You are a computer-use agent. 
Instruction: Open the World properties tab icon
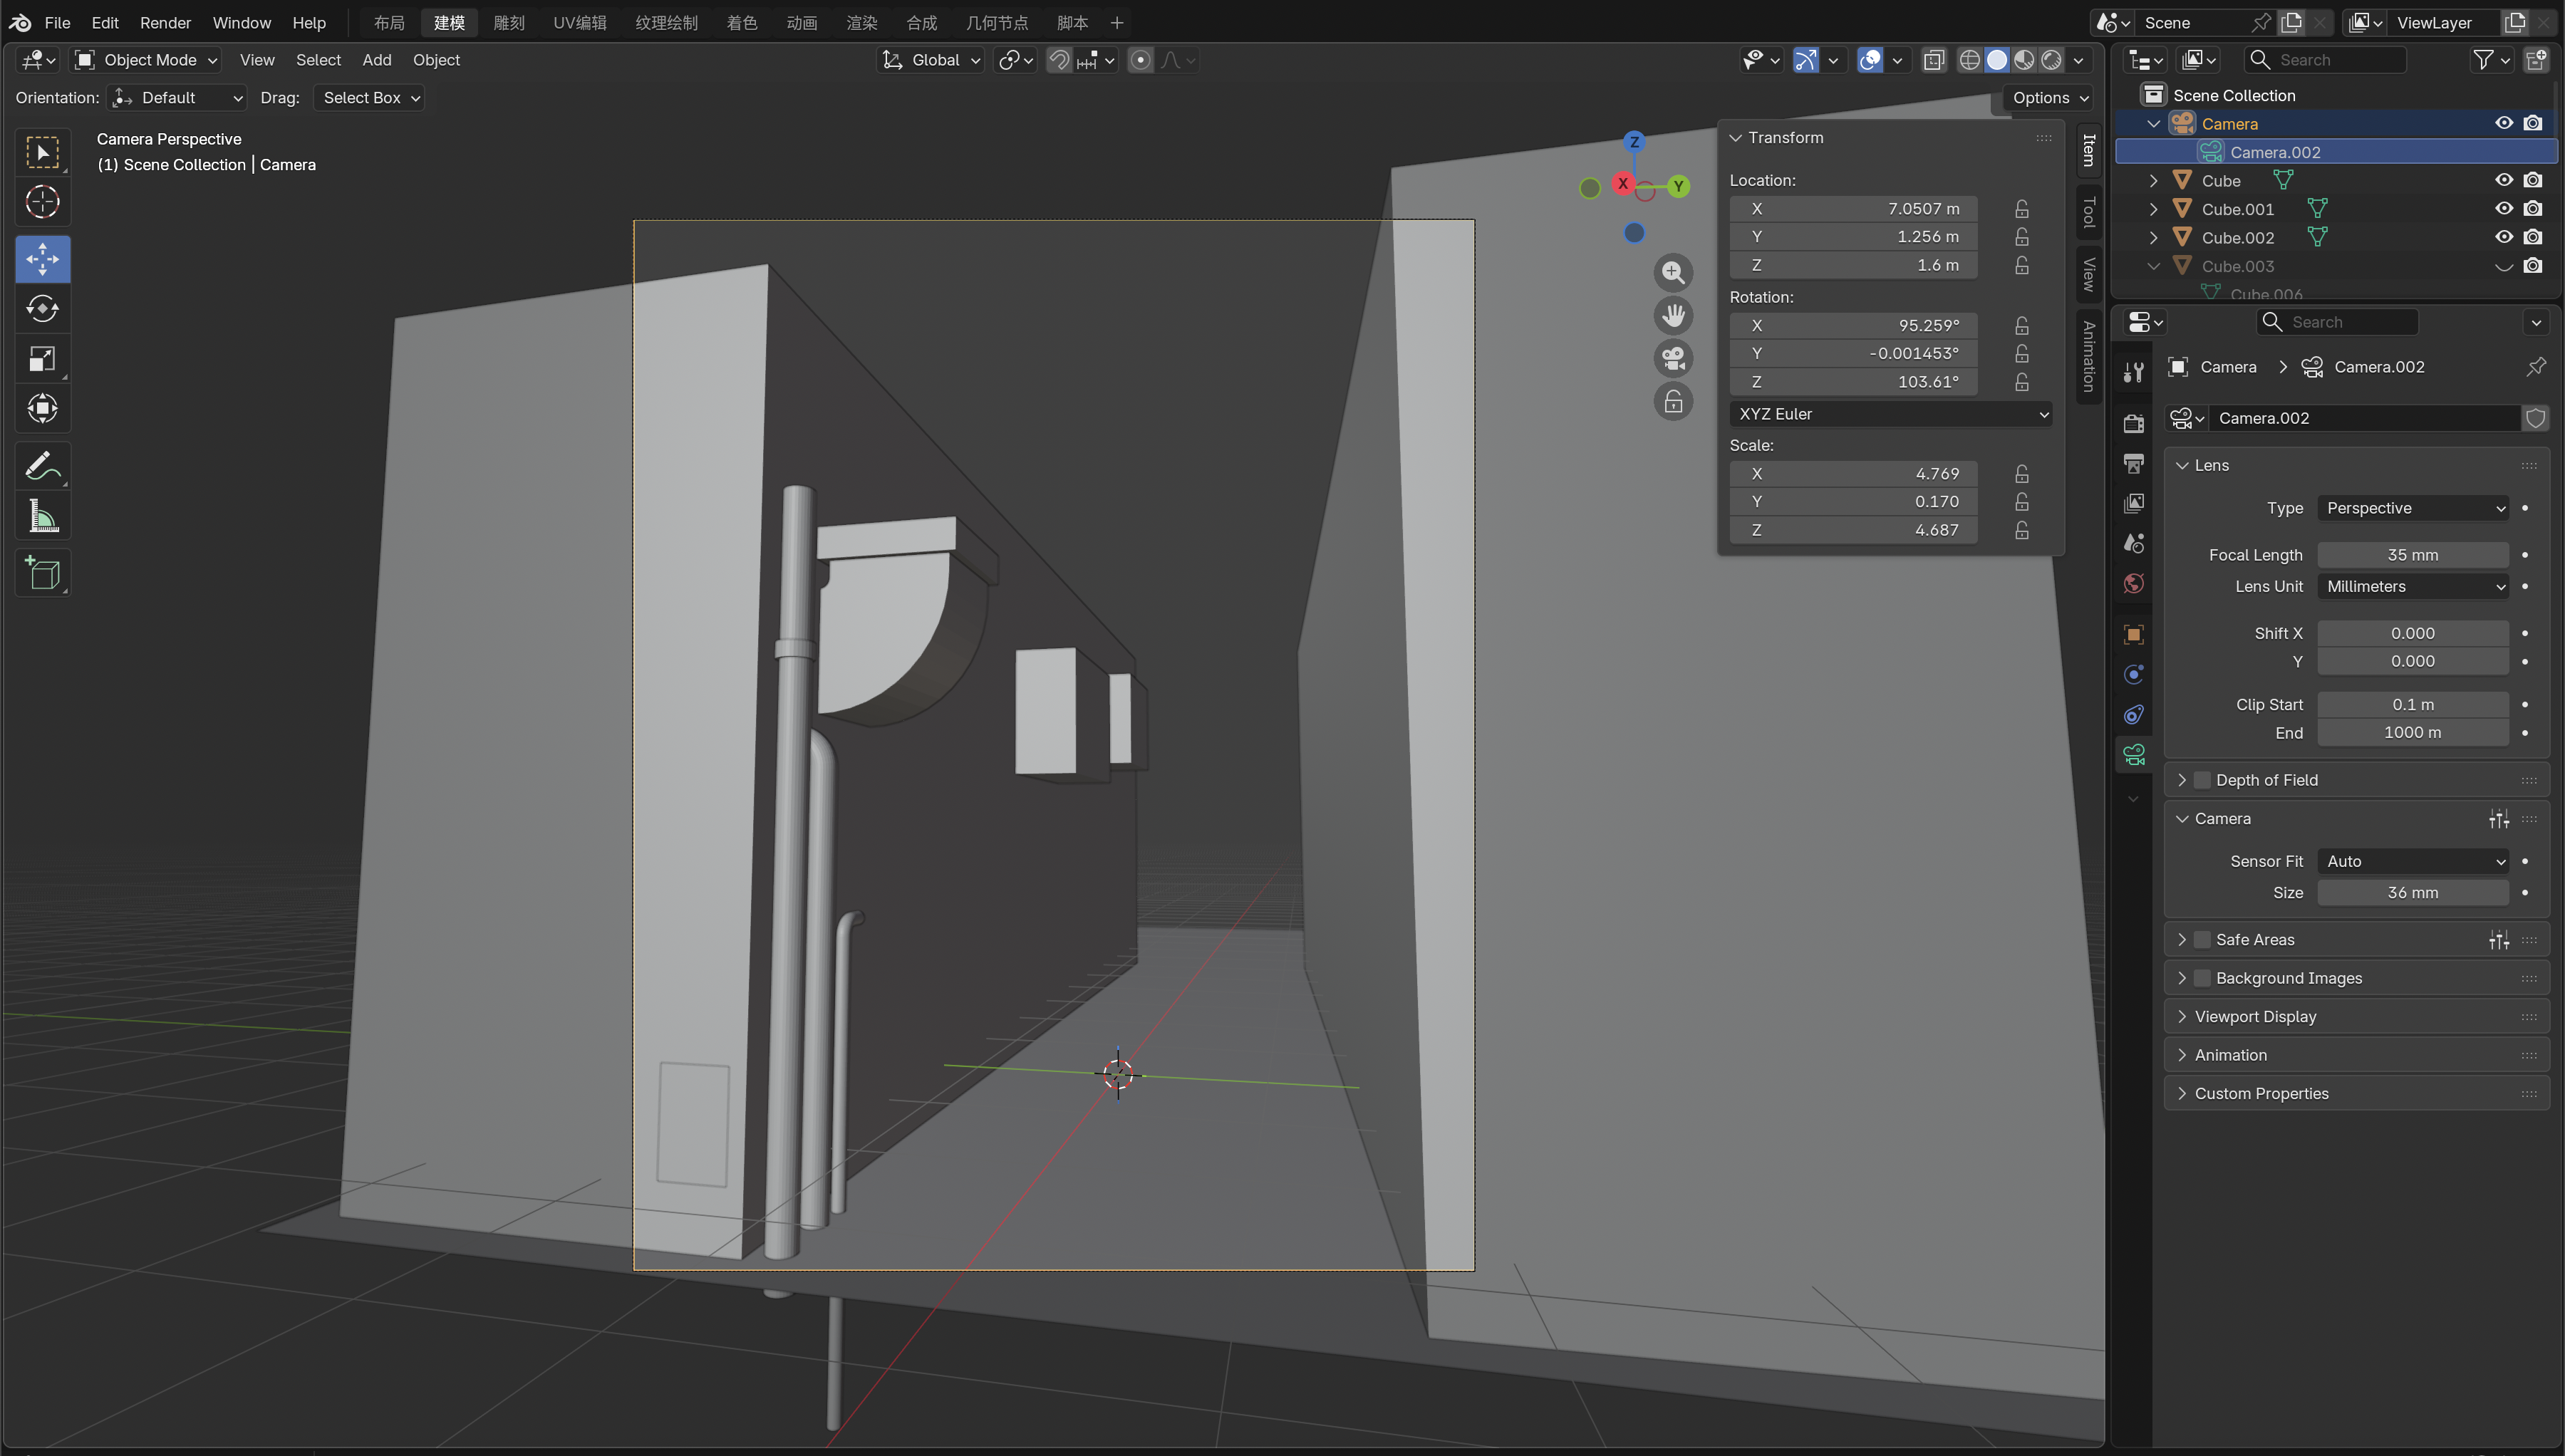[2133, 583]
